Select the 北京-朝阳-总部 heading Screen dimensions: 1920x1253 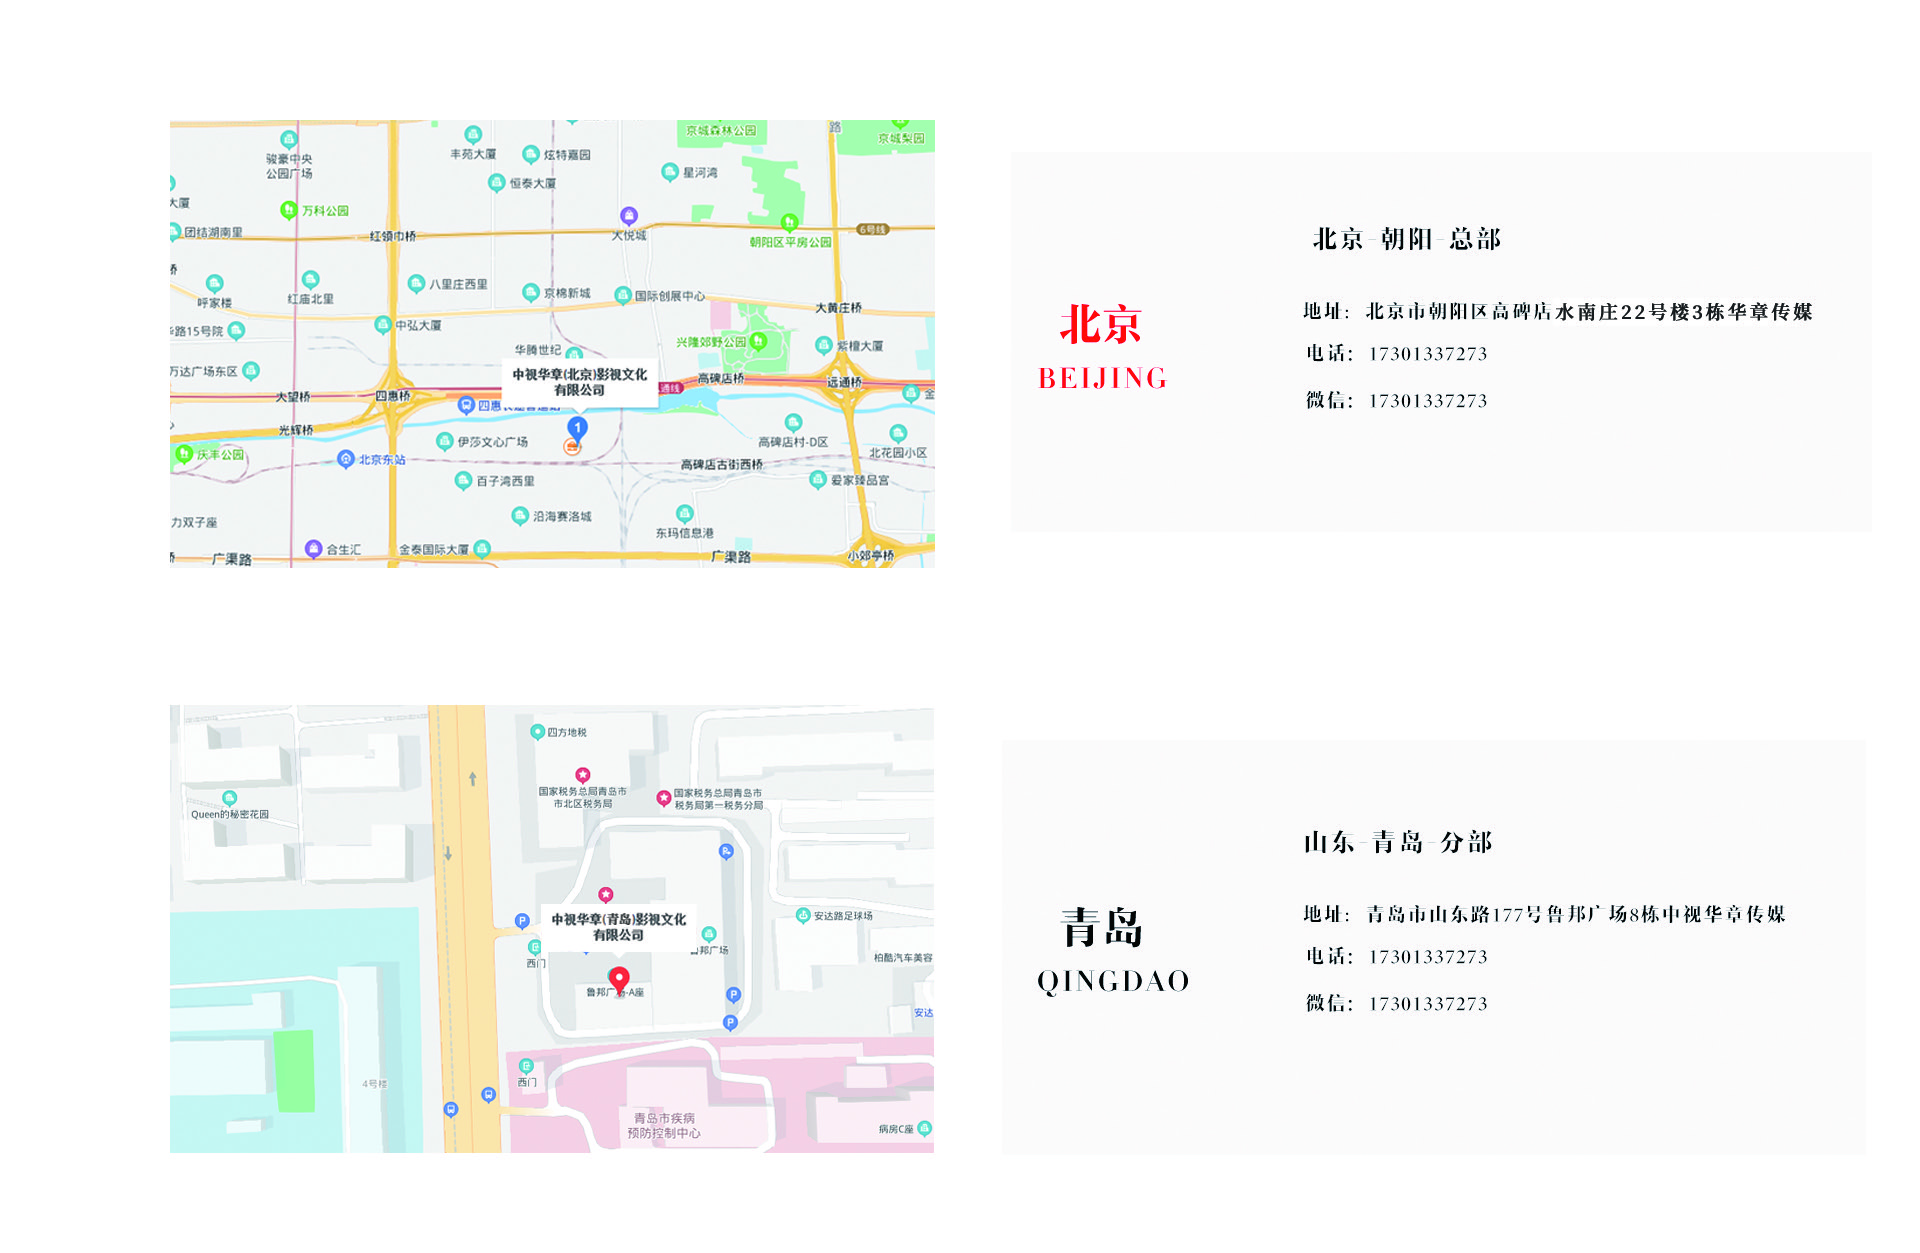(1406, 239)
